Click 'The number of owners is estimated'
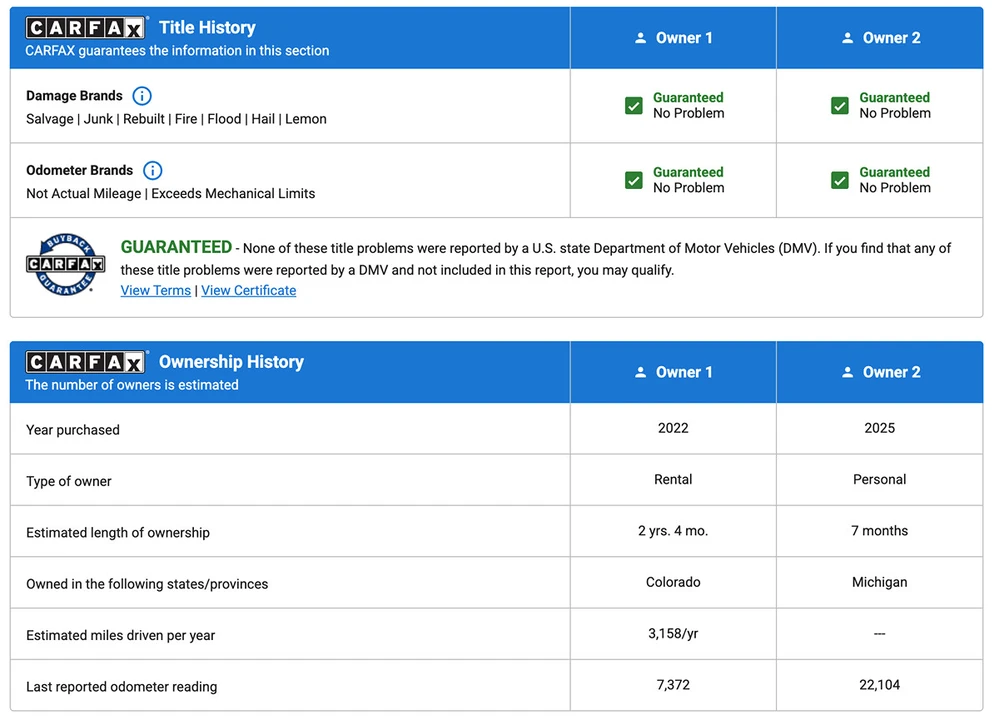The width and height of the screenshot is (999, 720). pos(132,385)
